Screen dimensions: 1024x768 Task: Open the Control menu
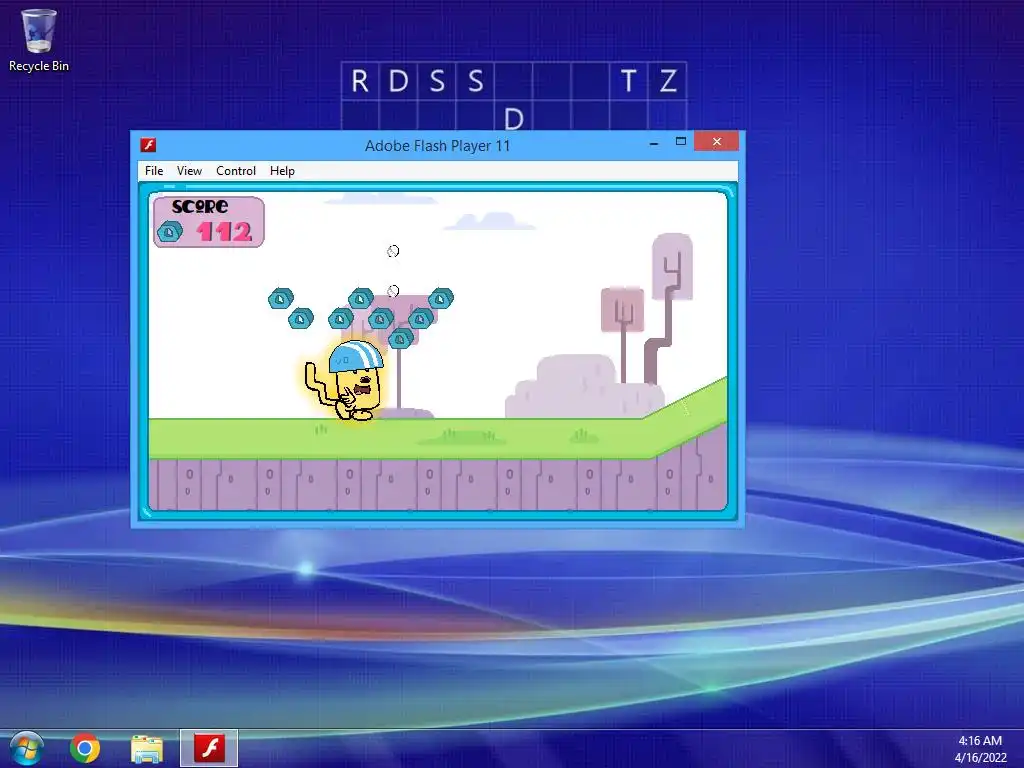pos(236,170)
